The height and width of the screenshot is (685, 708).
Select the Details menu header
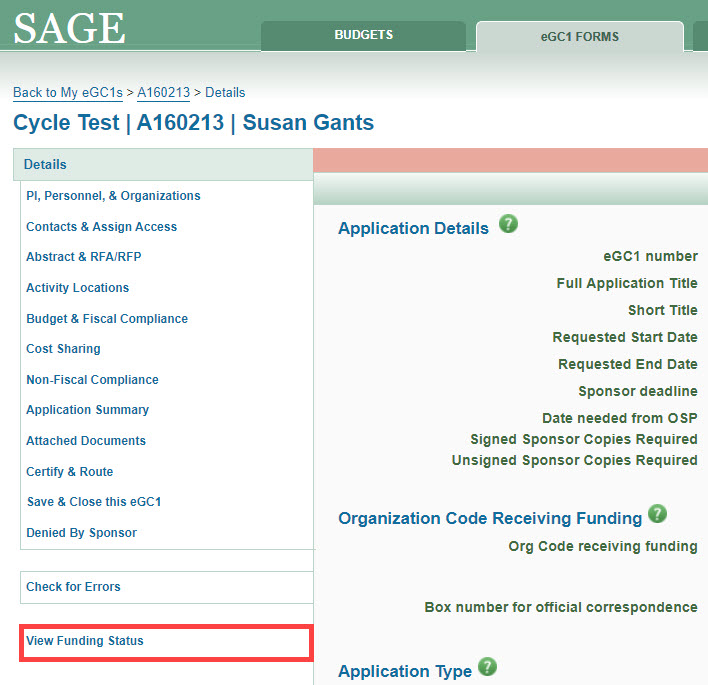click(163, 164)
